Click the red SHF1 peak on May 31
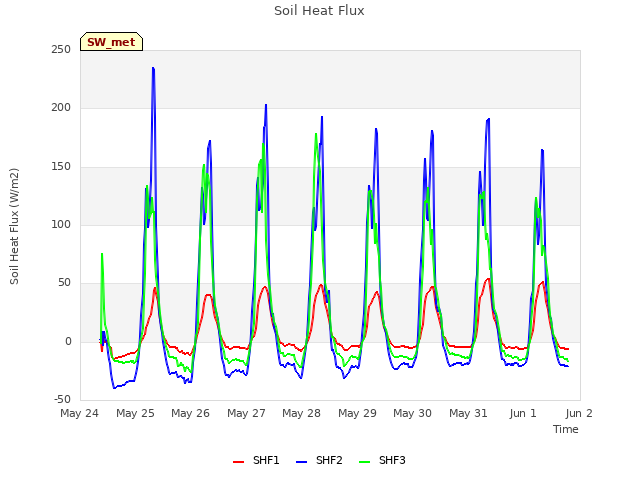 [488, 279]
